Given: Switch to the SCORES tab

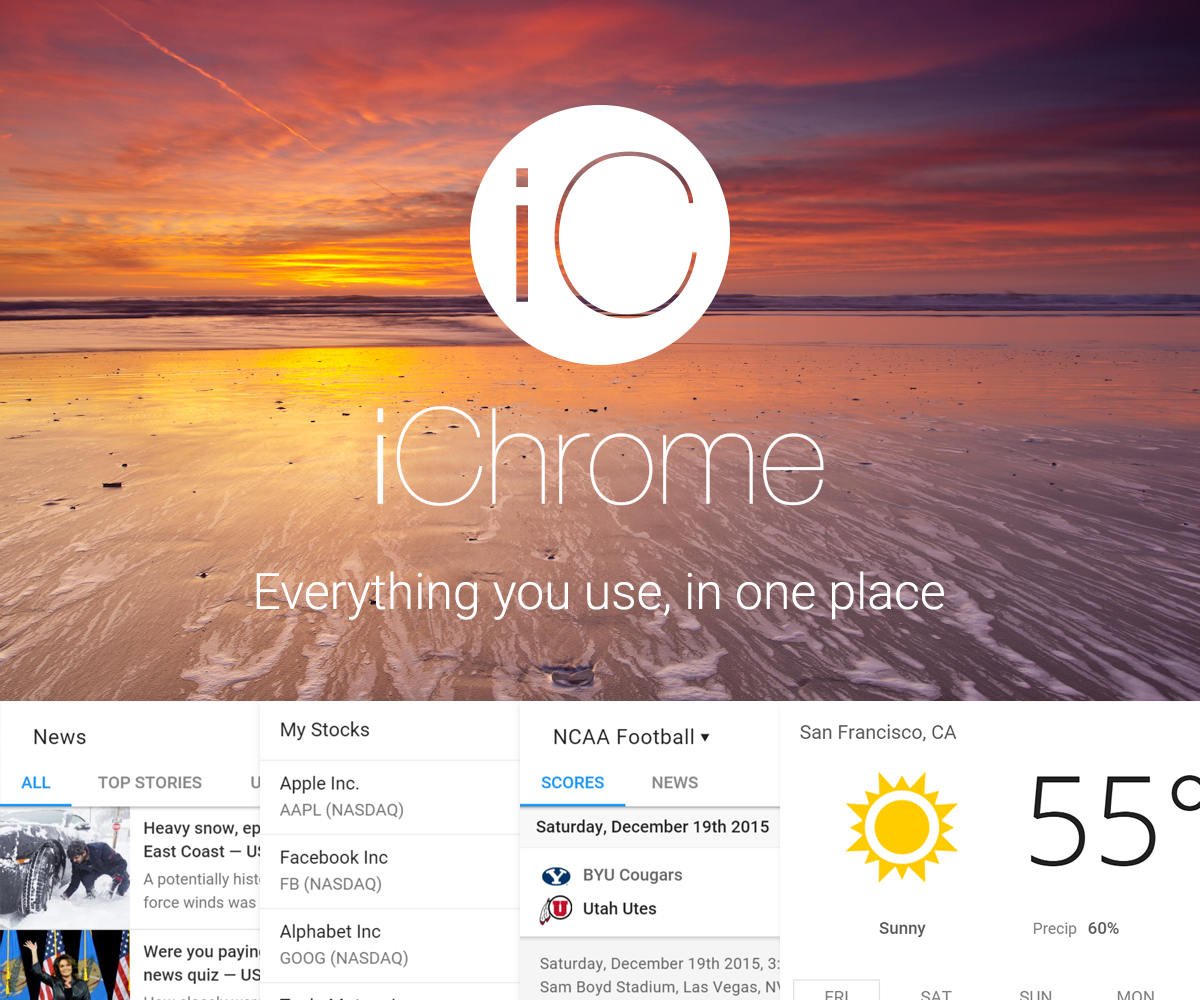Looking at the screenshot, I should click(573, 783).
